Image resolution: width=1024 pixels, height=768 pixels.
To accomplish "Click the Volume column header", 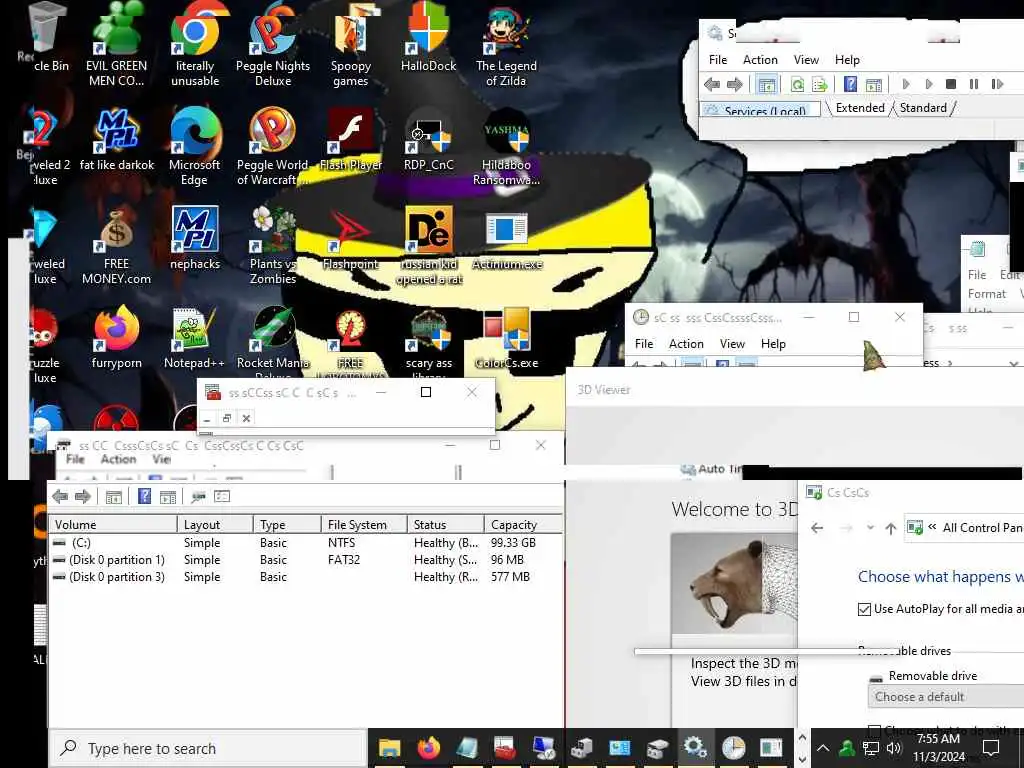I will (113, 524).
